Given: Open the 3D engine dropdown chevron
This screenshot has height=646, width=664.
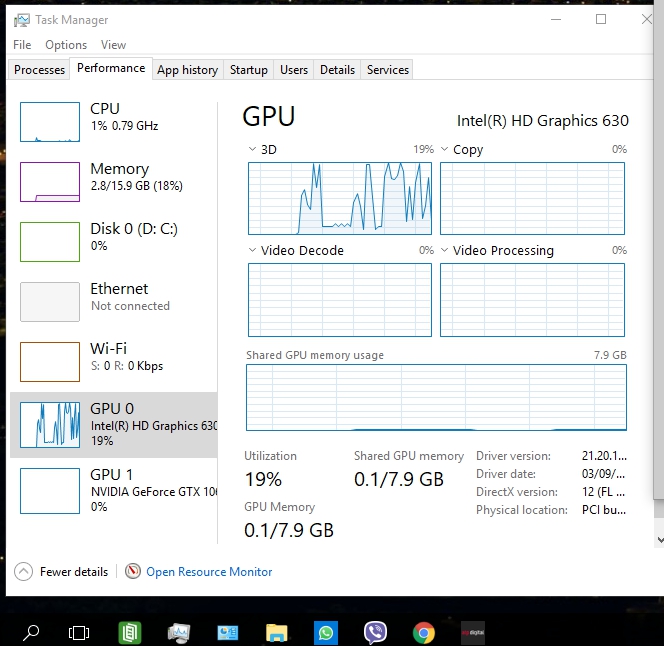Looking at the screenshot, I should coord(252,149).
